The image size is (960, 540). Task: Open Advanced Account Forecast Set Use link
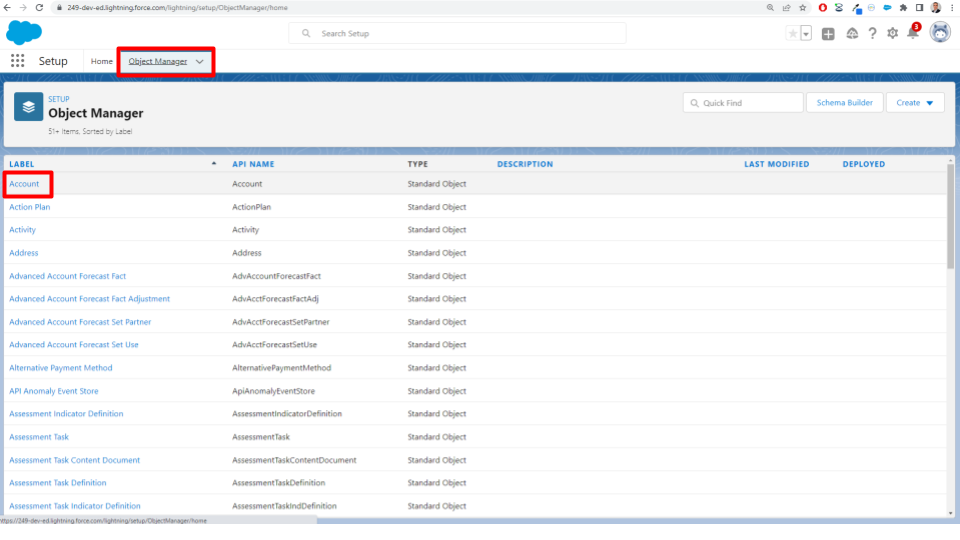73,345
